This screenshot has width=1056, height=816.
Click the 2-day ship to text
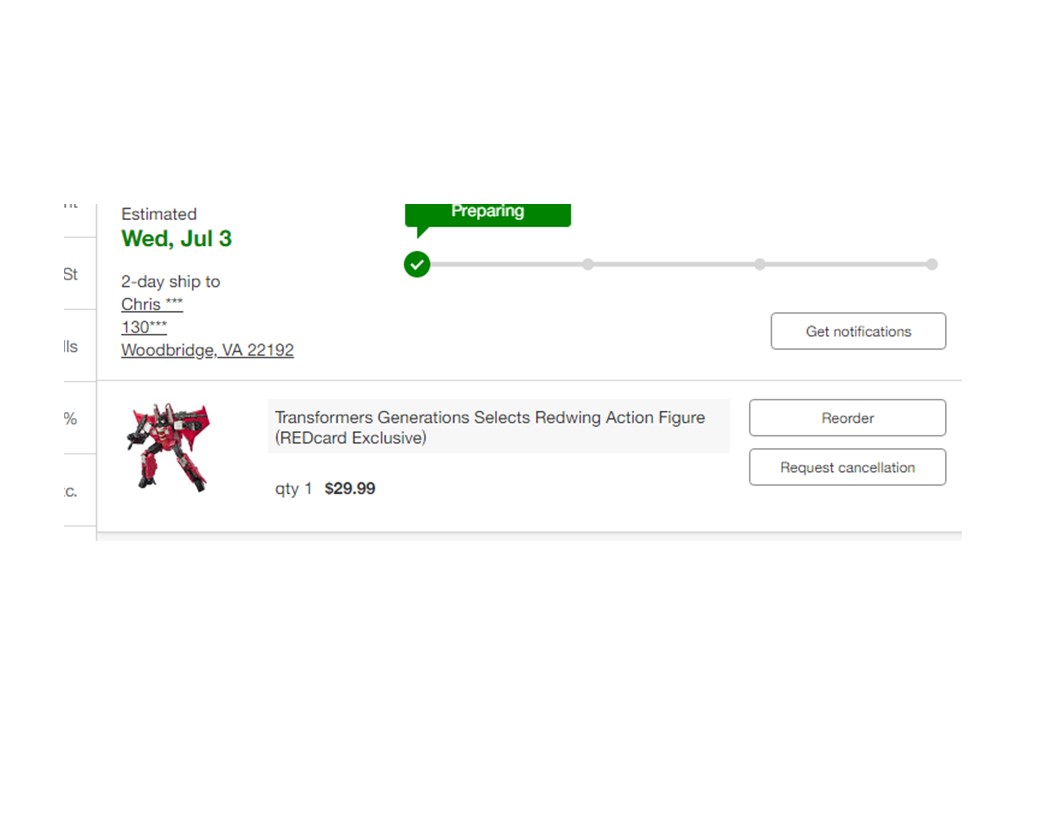click(170, 281)
